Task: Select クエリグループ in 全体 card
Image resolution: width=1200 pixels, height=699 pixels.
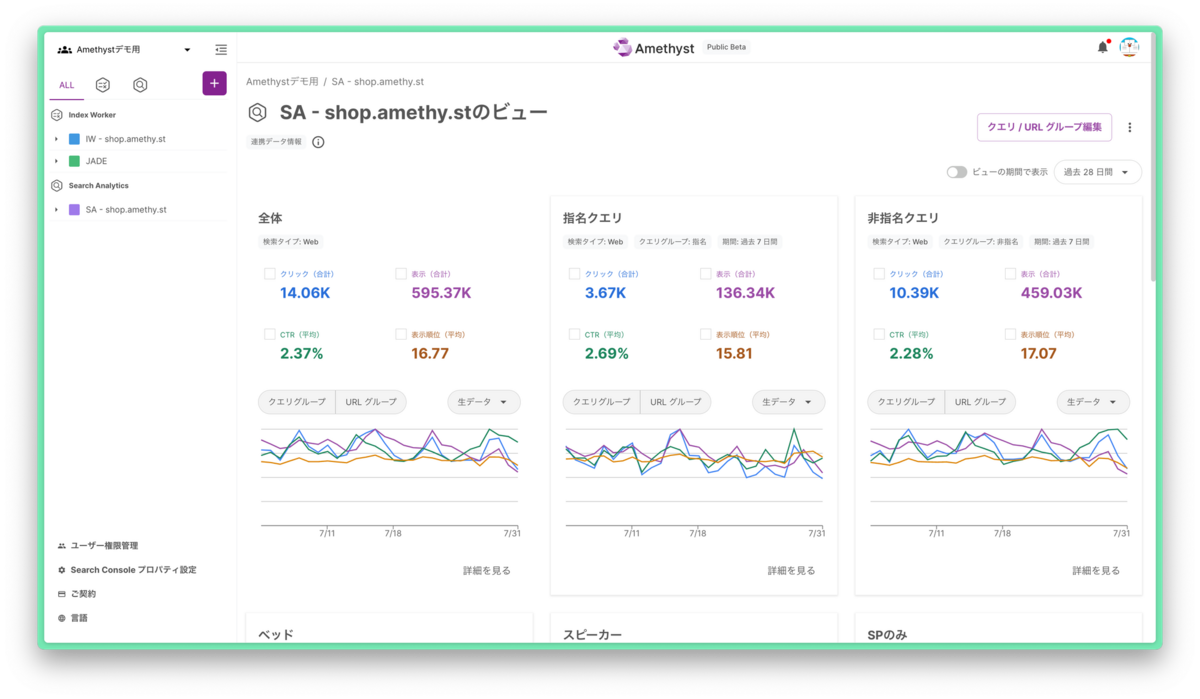Action: pyautogui.click(x=297, y=402)
